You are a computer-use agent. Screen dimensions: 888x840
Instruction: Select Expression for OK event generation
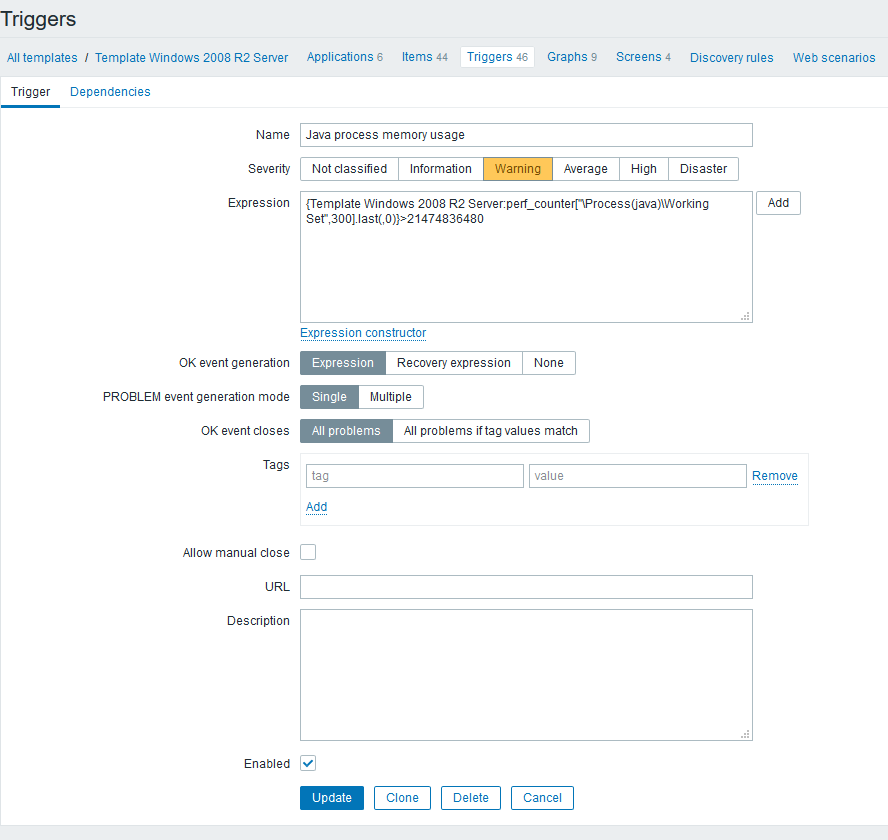(x=343, y=363)
